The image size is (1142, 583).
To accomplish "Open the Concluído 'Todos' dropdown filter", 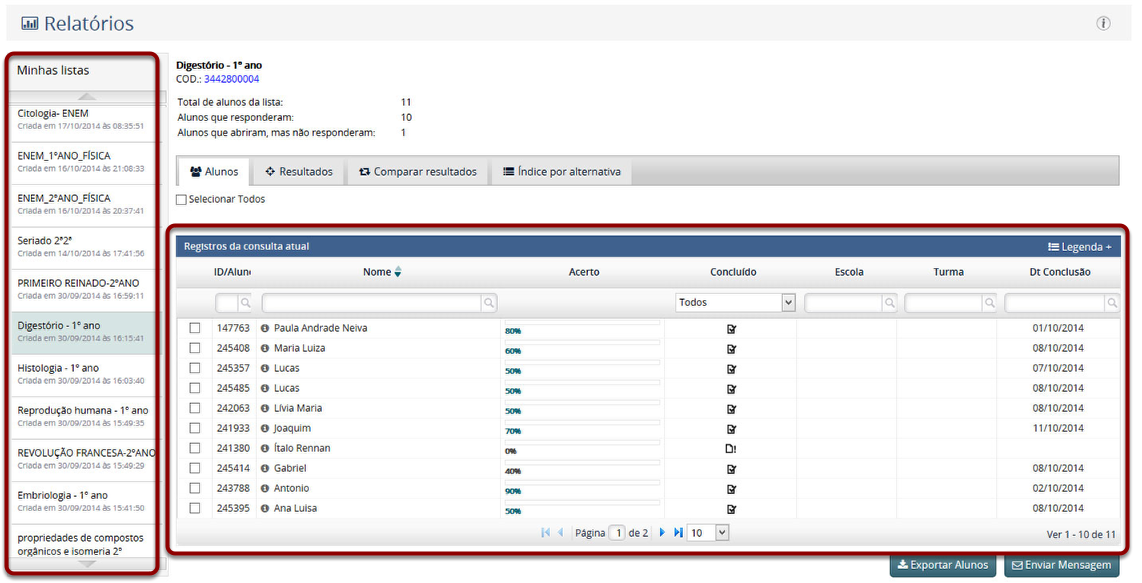I will click(x=735, y=303).
